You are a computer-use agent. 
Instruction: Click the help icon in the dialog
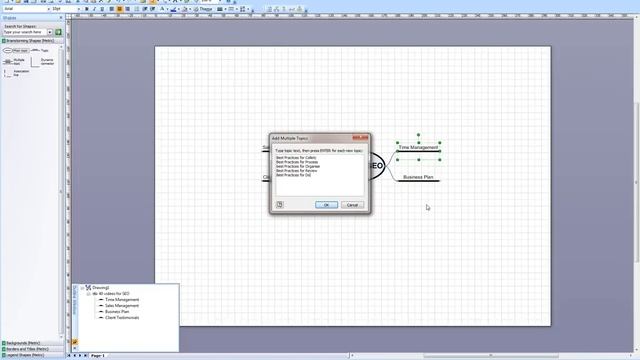point(280,204)
